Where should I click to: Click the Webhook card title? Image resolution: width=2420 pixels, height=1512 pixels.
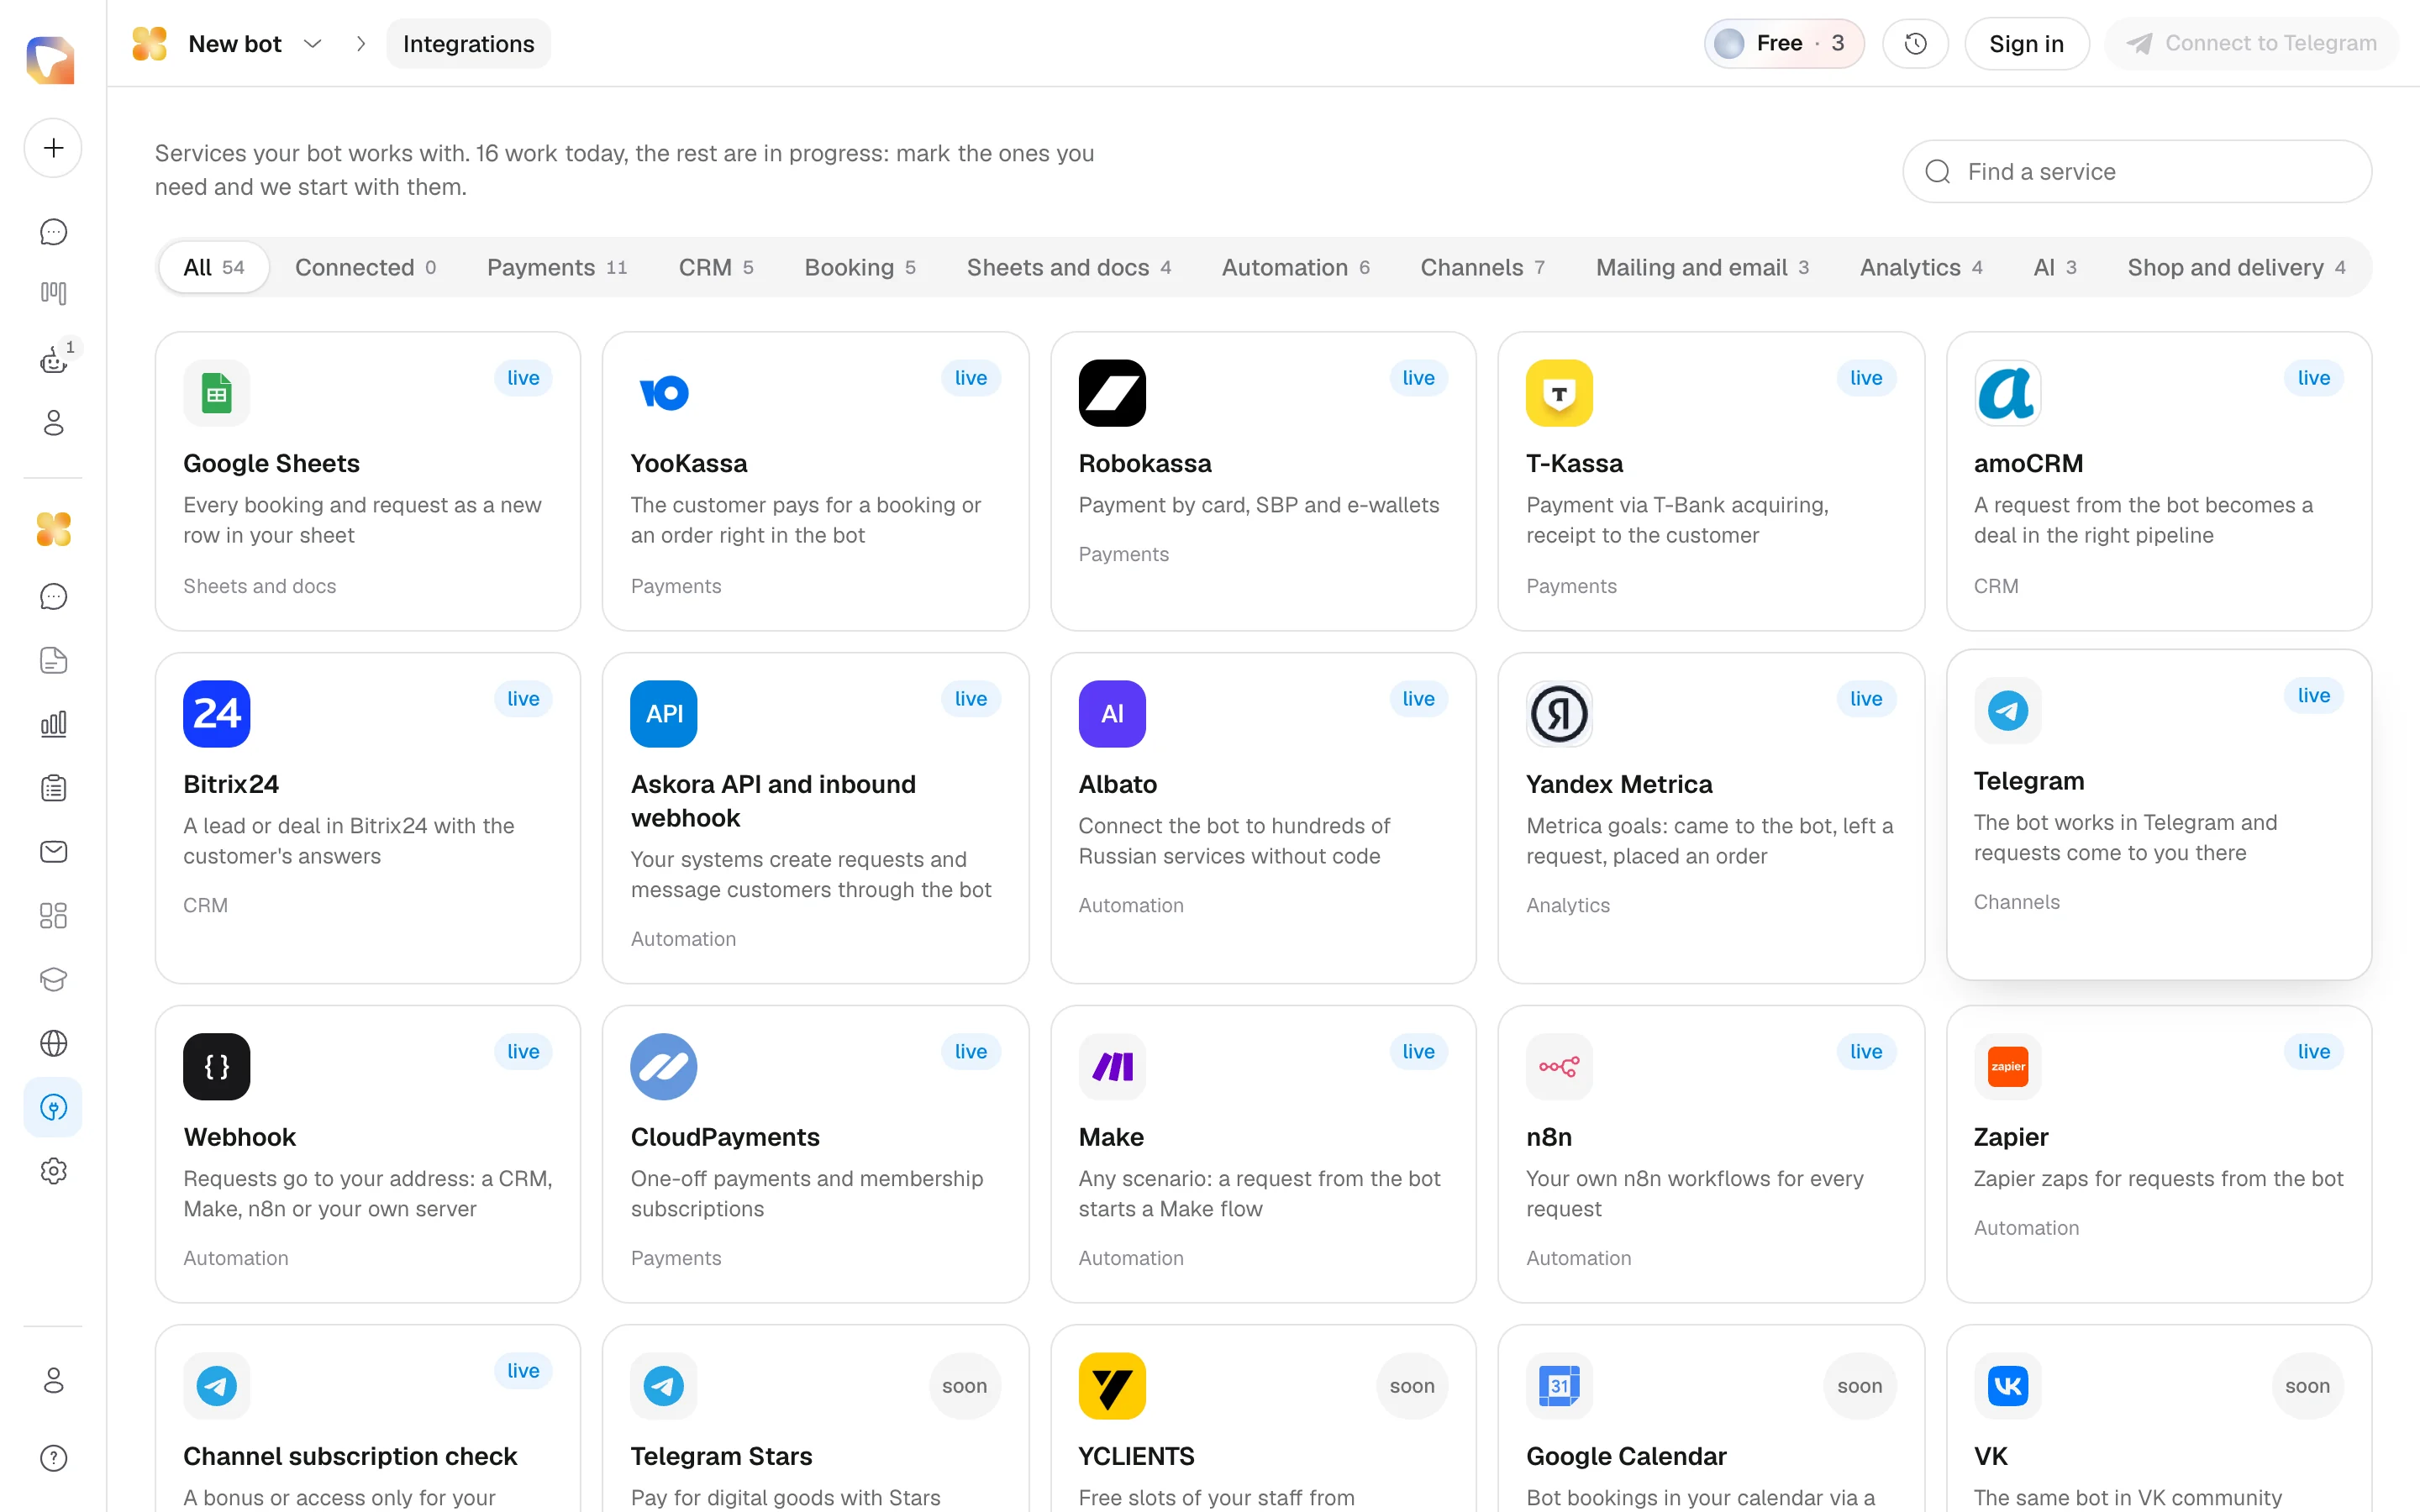(x=240, y=1137)
